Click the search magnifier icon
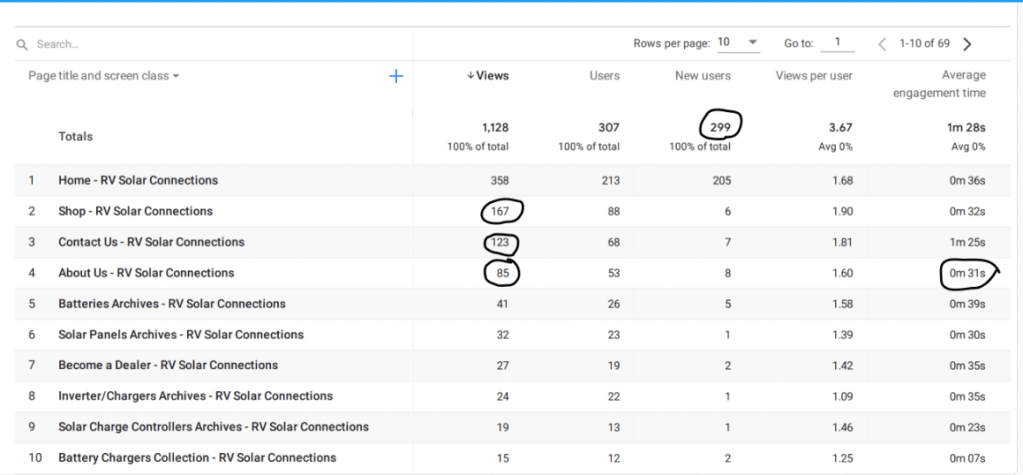Screen dimensions: 1023x475 pyautogui.click(x=22, y=44)
